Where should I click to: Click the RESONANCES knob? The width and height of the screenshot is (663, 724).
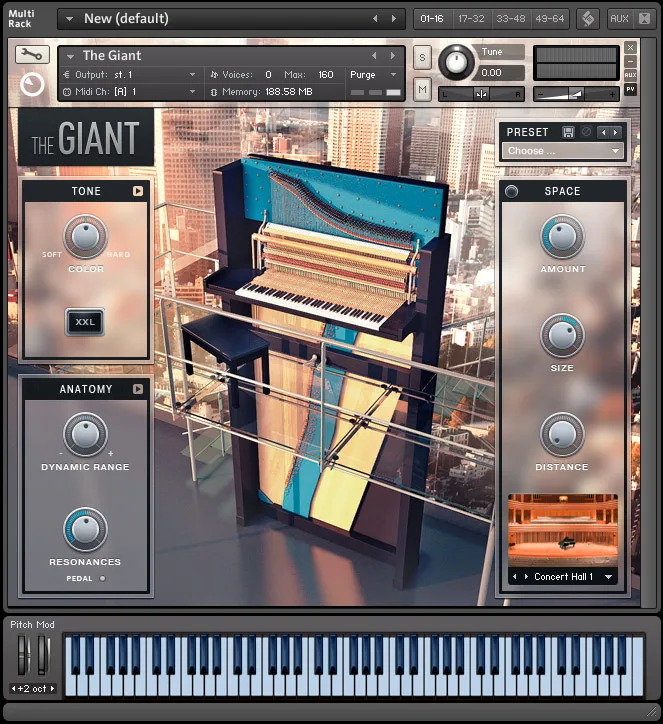tap(85, 530)
